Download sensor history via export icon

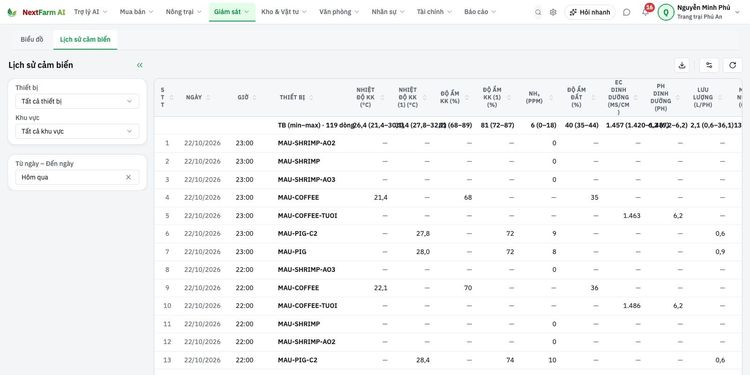coord(682,66)
